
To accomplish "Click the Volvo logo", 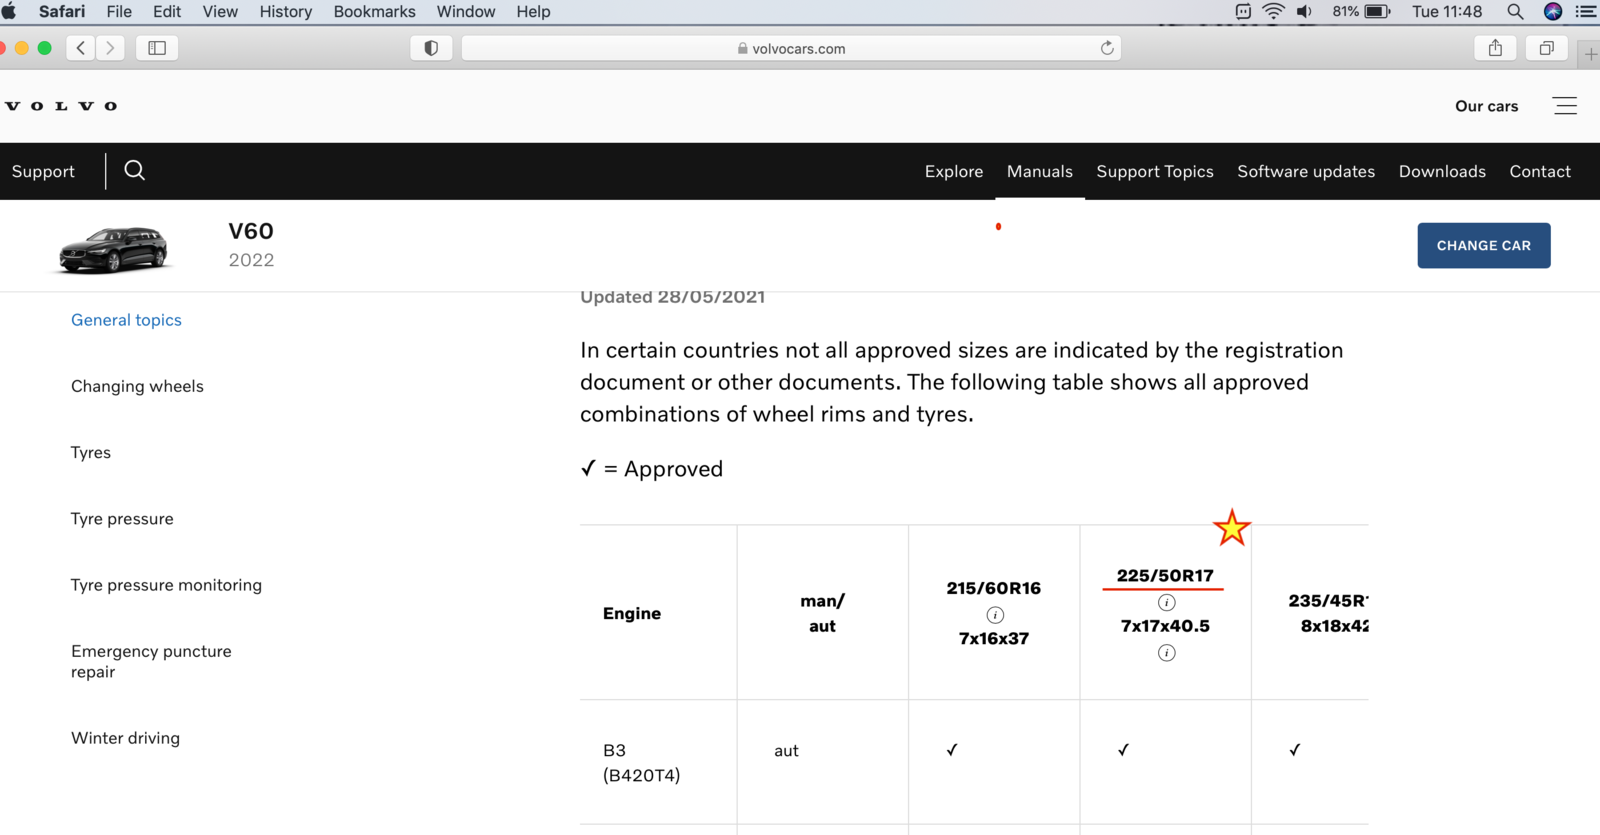I will click(x=62, y=106).
